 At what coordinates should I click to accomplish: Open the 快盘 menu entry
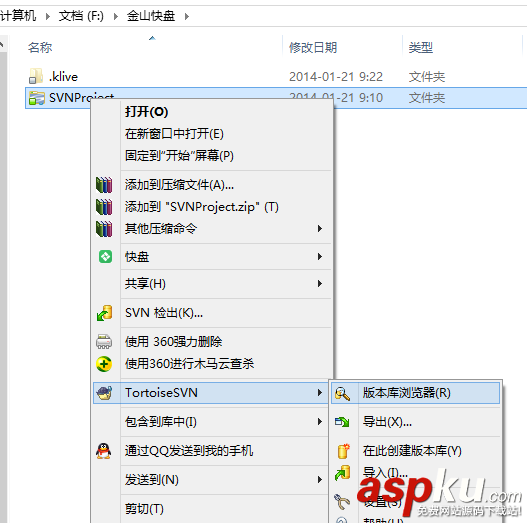137,257
